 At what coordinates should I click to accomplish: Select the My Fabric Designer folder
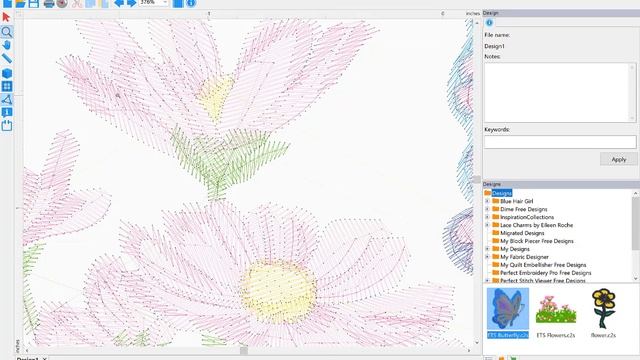(524, 257)
